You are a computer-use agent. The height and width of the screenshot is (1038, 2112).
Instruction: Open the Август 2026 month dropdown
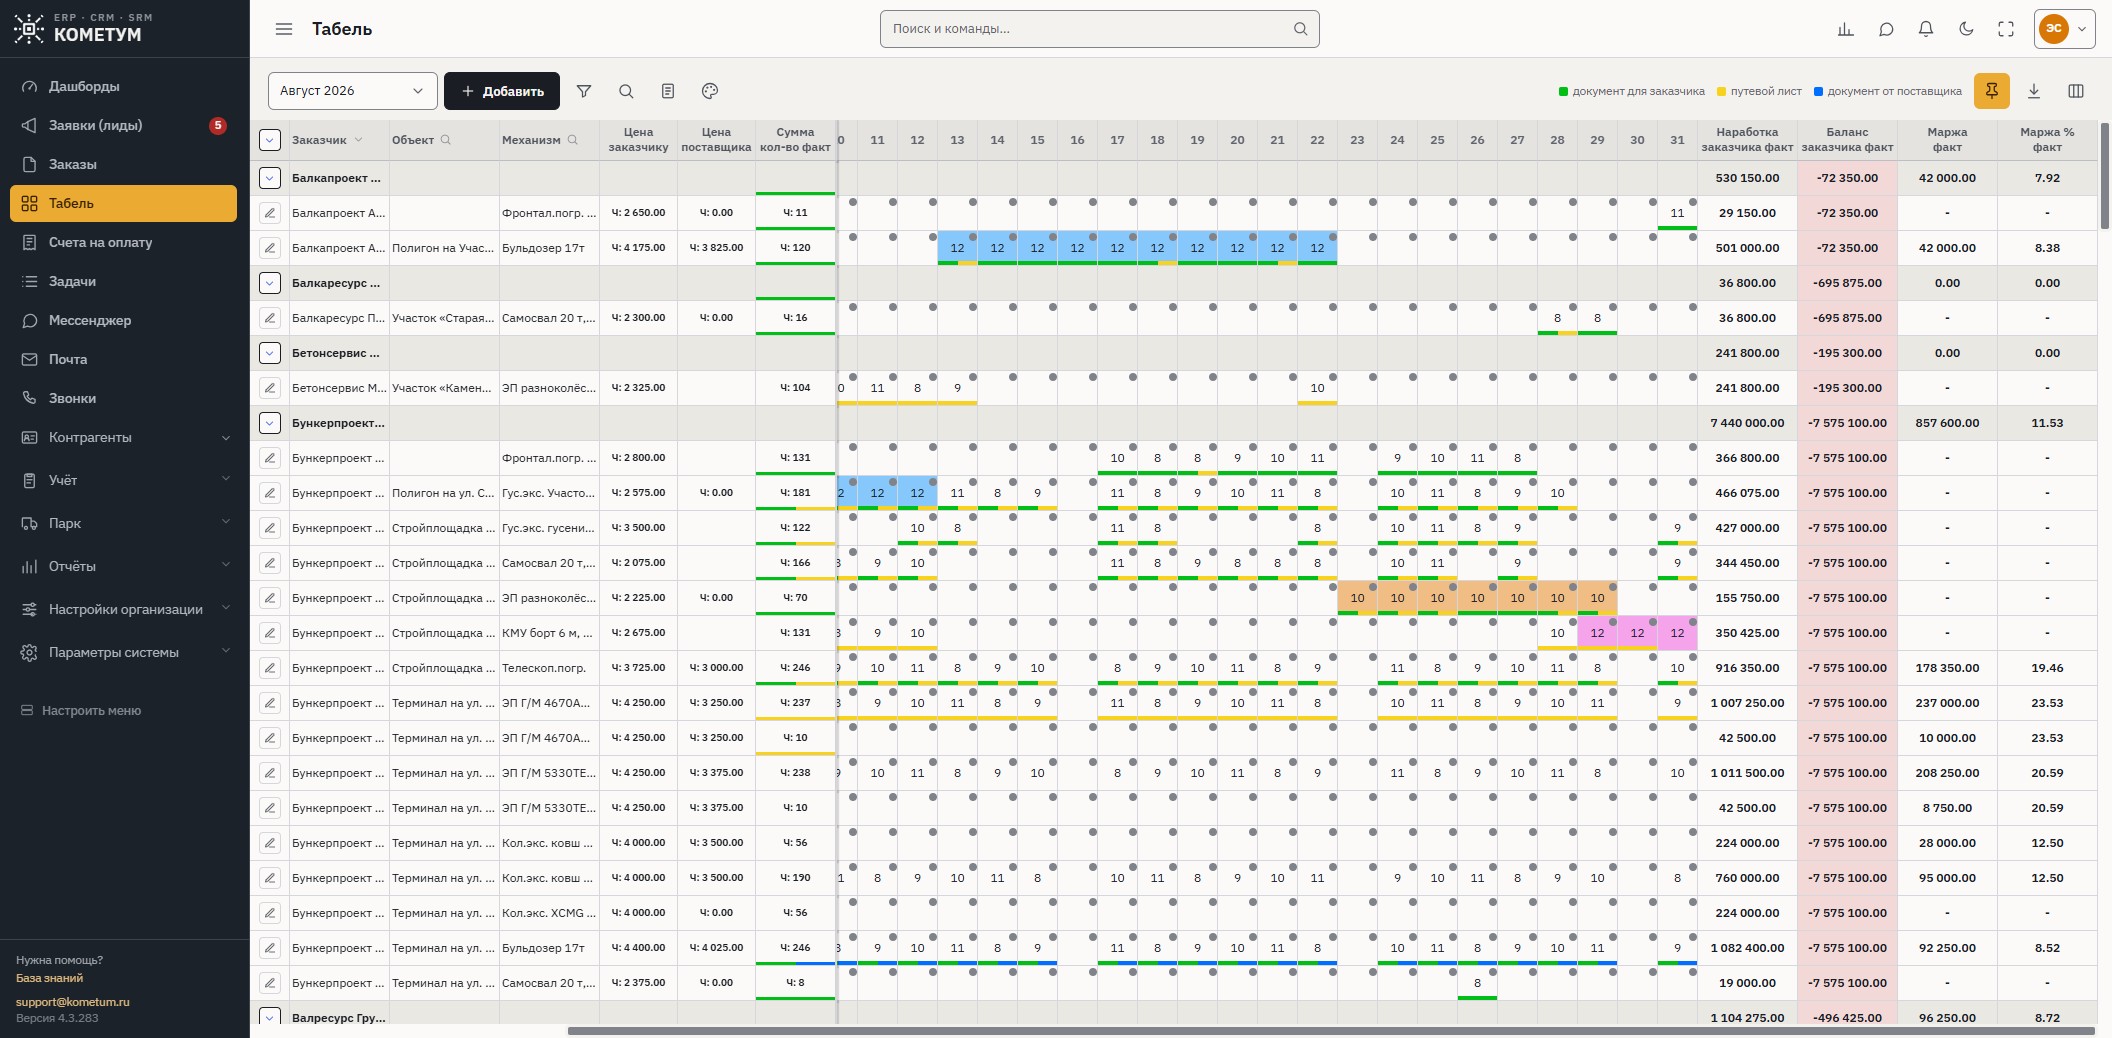pyautogui.click(x=353, y=91)
